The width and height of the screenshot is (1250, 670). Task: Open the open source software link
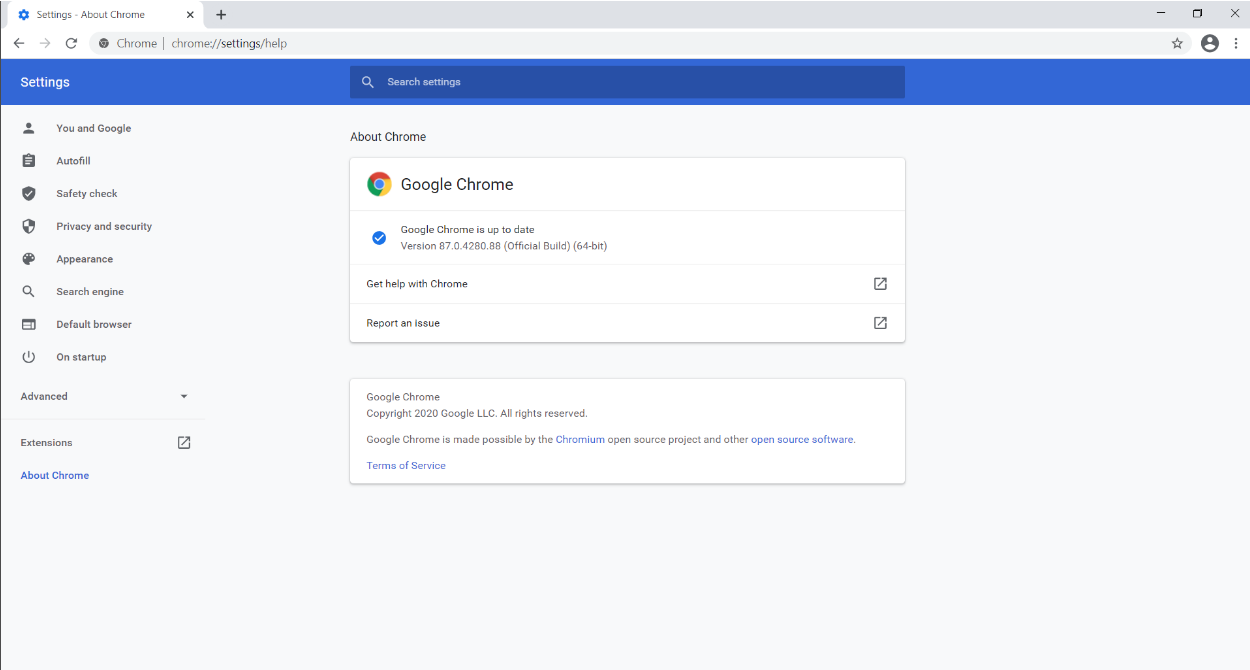tap(802, 439)
